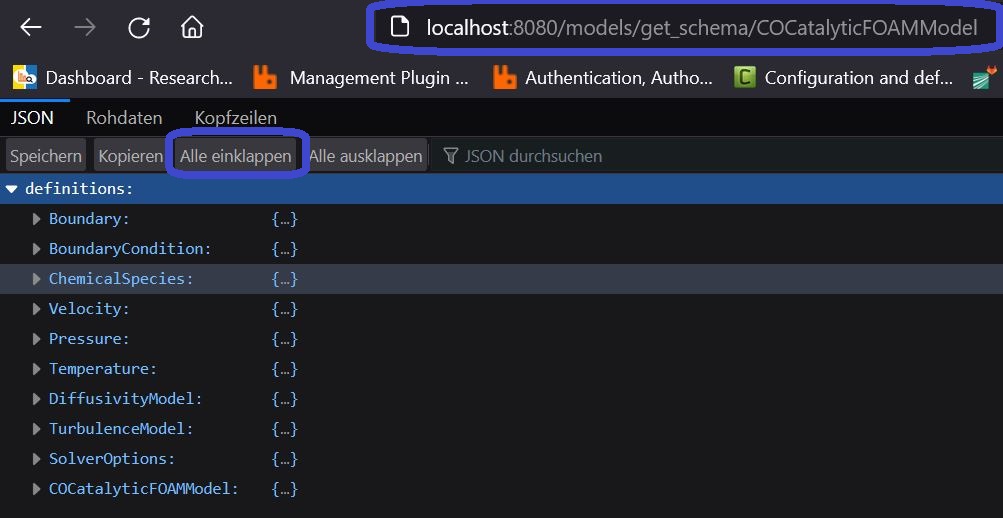The height and width of the screenshot is (518, 1003).
Task: Switch to the Rohdaten tab
Action: [x=124, y=118]
